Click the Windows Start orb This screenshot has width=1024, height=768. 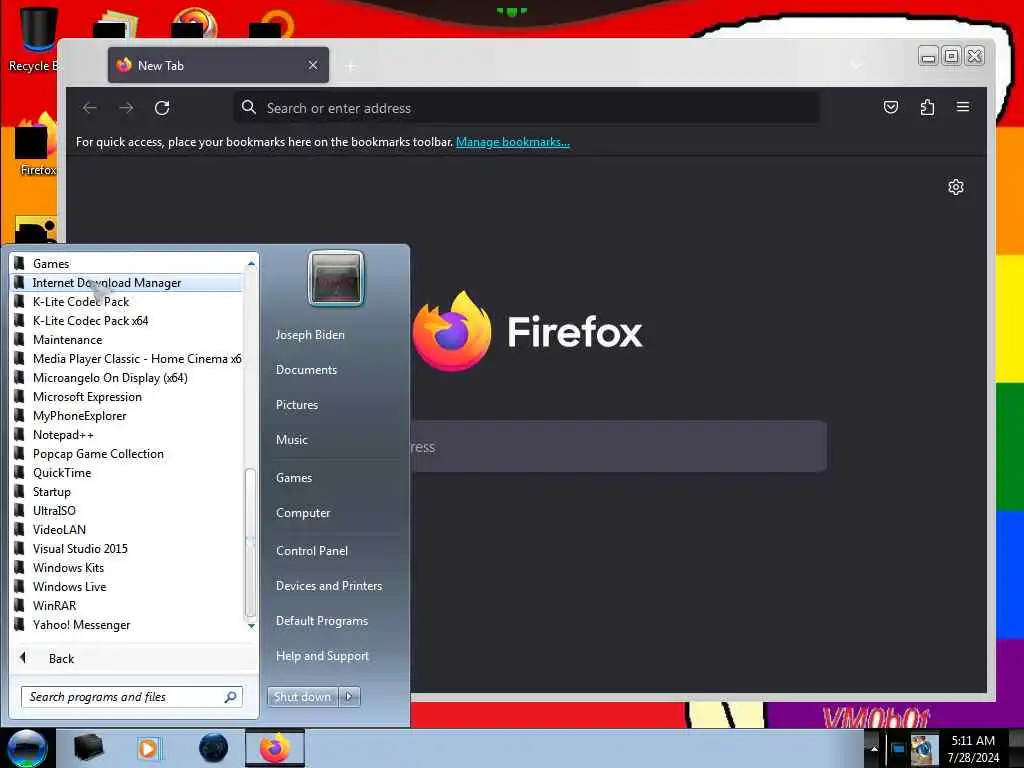point(27,748)
